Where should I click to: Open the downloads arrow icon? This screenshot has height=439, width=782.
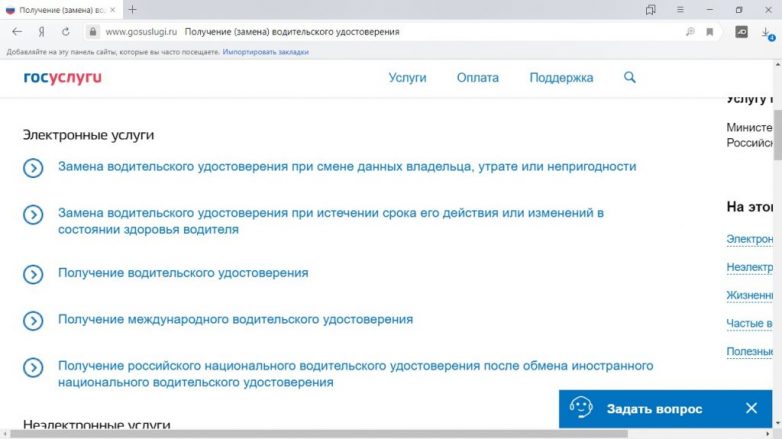766,32
